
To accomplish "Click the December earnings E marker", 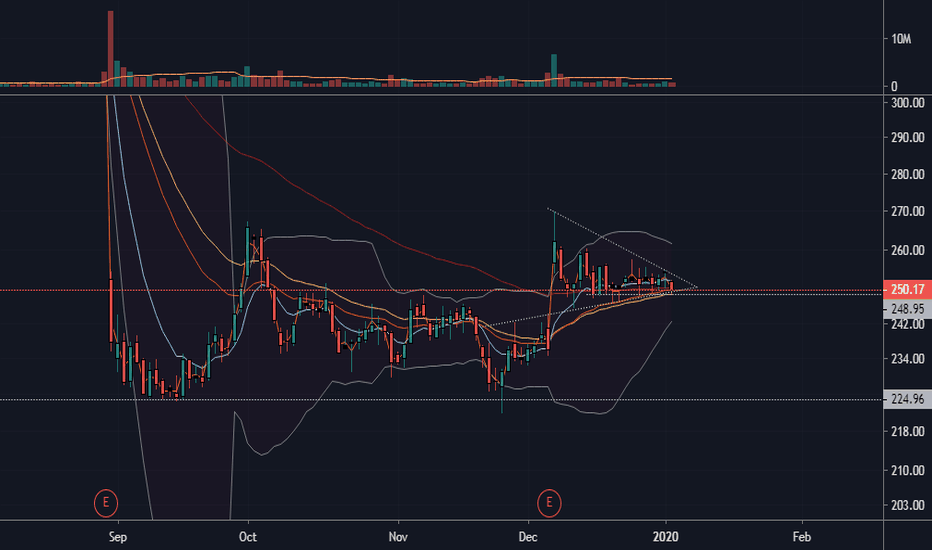I will [549, 503].
